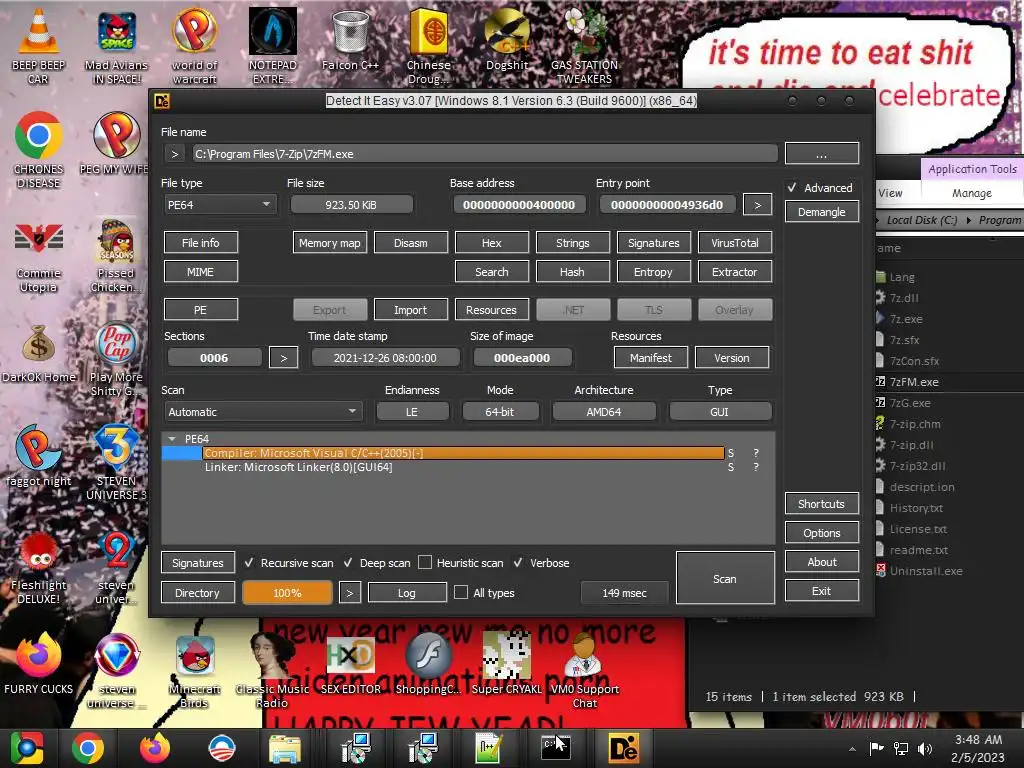This screenshot has width=1024, height=768.
Task: Click the browse '...' button
Action: tap(822, 154)
